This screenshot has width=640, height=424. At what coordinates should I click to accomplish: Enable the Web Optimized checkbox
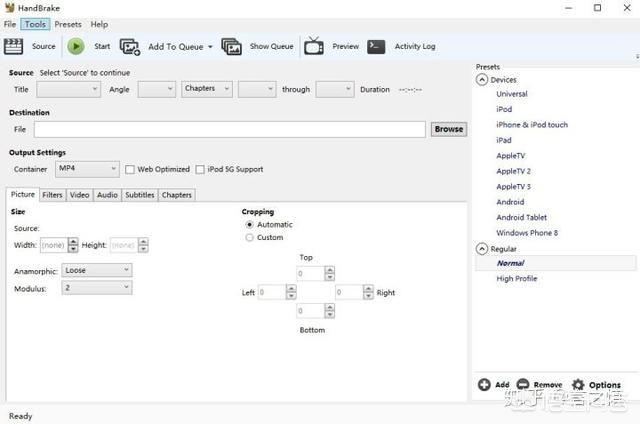click(x=130, y=169)
